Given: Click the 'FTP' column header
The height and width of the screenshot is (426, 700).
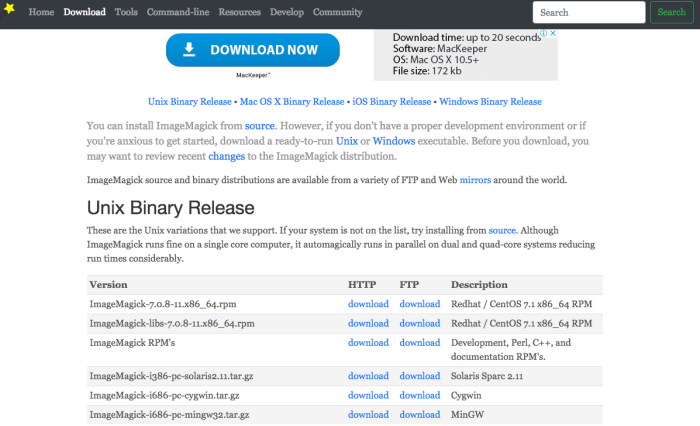Looking at the screenshot, I should click(409, 284).
